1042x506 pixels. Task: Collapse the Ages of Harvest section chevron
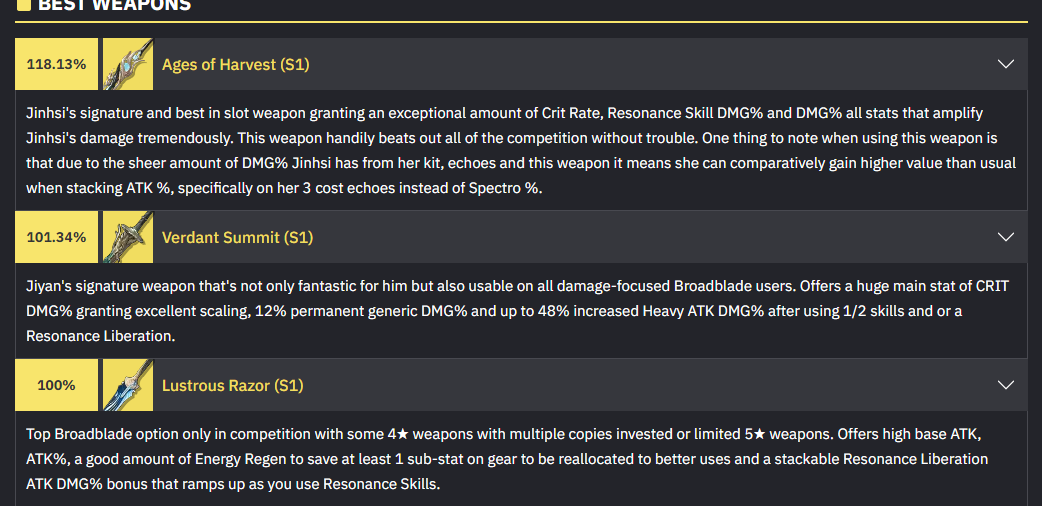pos(1005,64)
